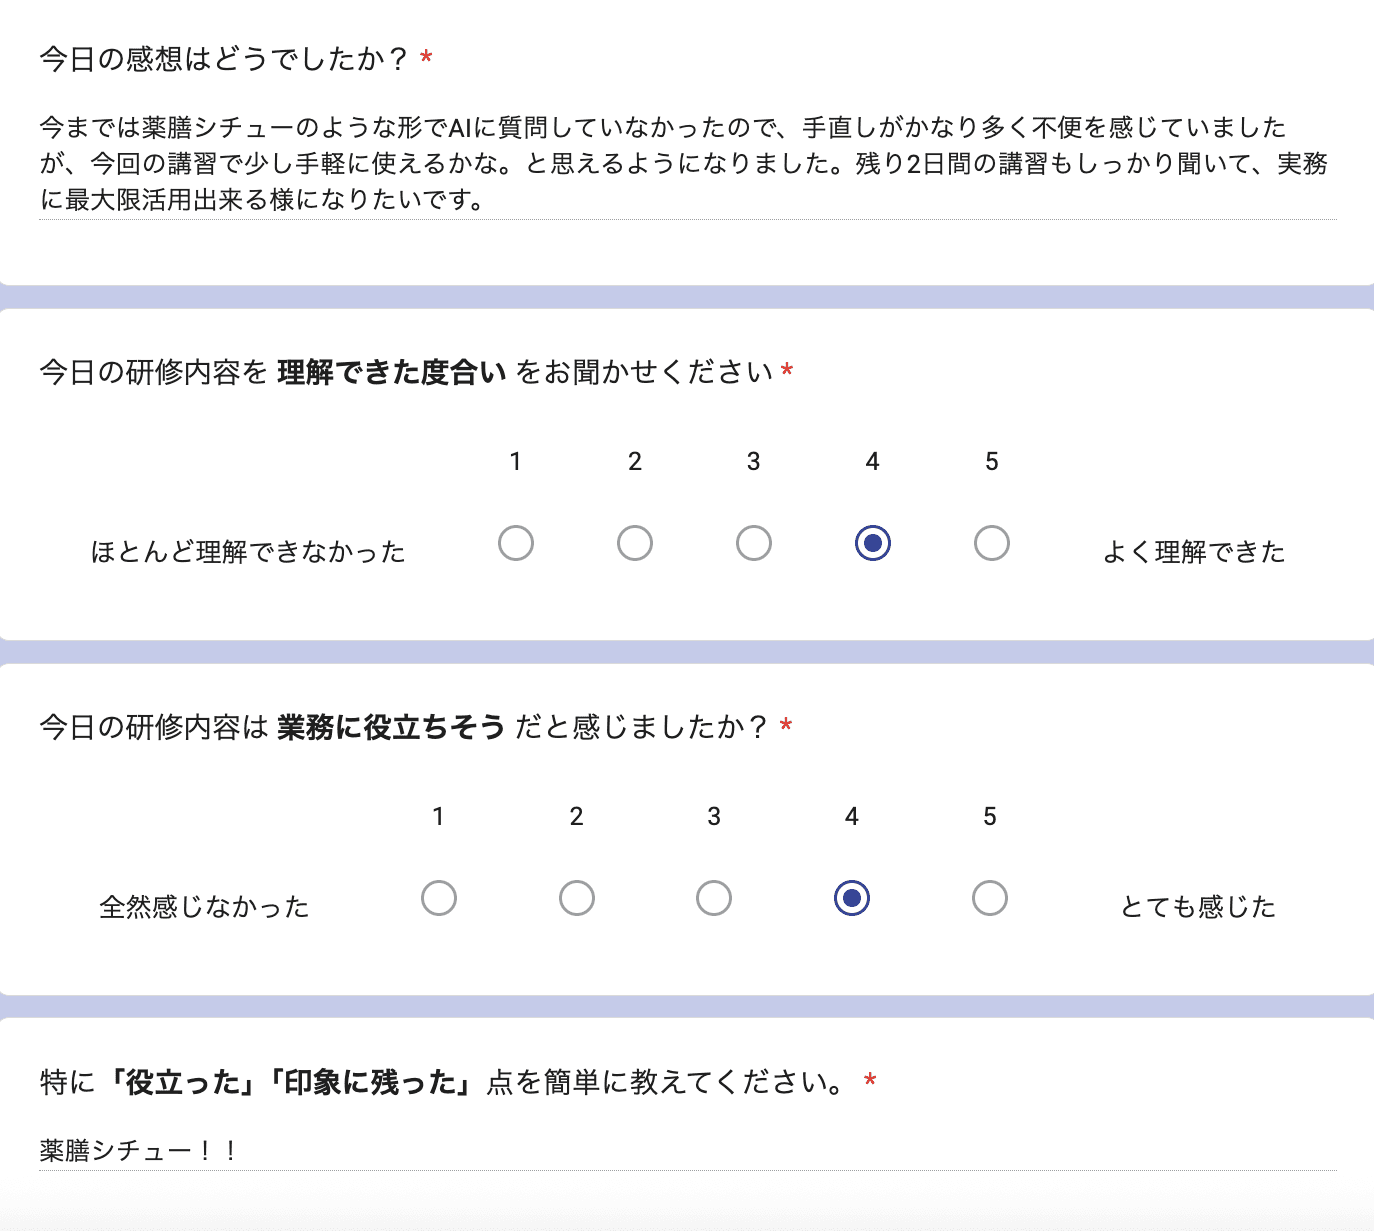Click the 全然感じなかった scale label
This screenshot has height=1231, width=1374.
pos(205,907)
